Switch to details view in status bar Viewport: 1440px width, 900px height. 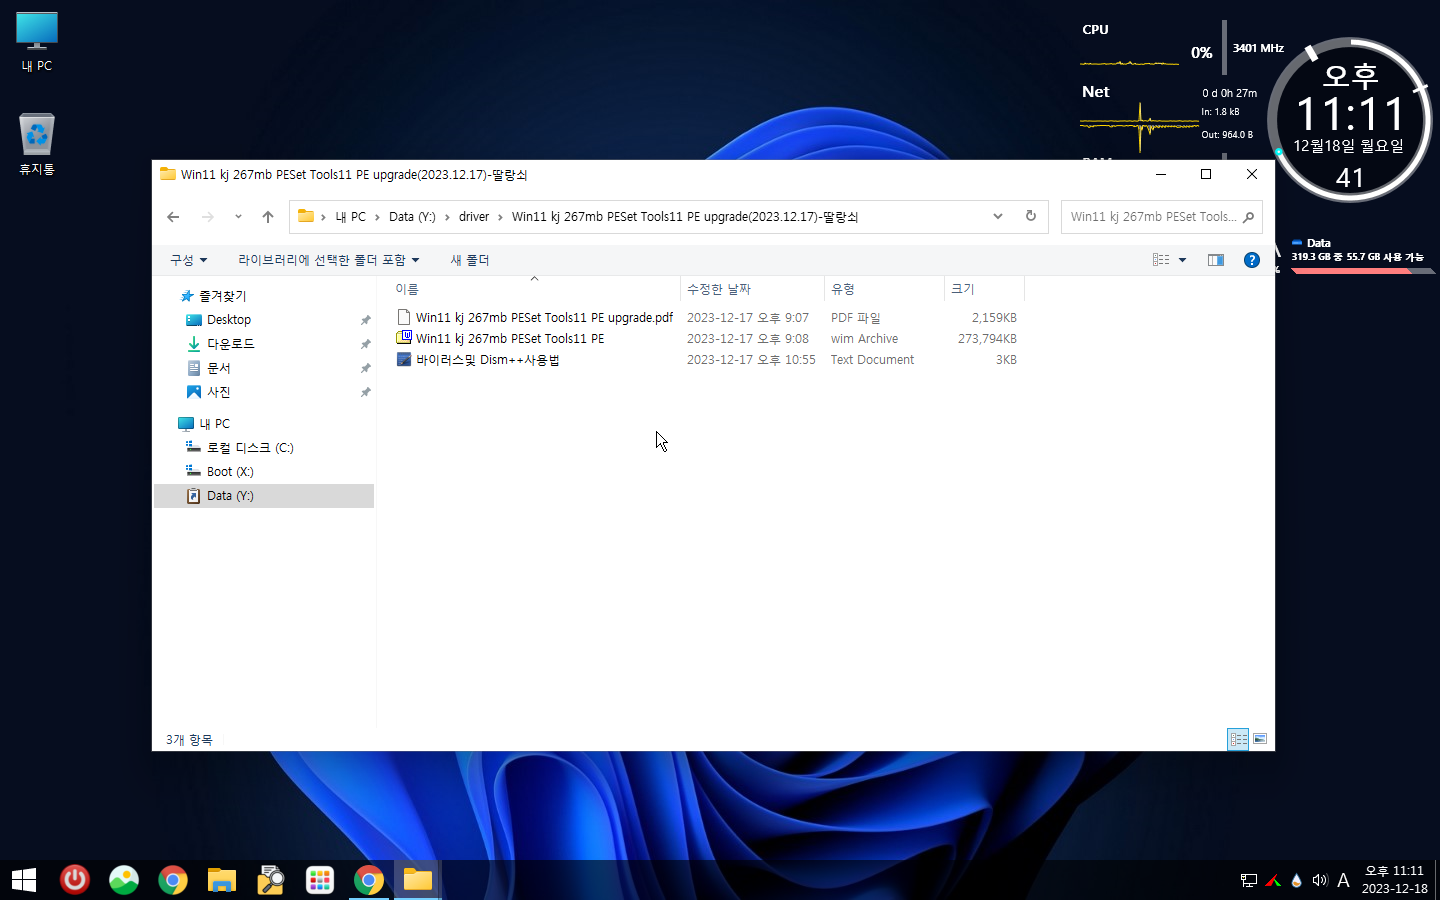pos(1238,739)
